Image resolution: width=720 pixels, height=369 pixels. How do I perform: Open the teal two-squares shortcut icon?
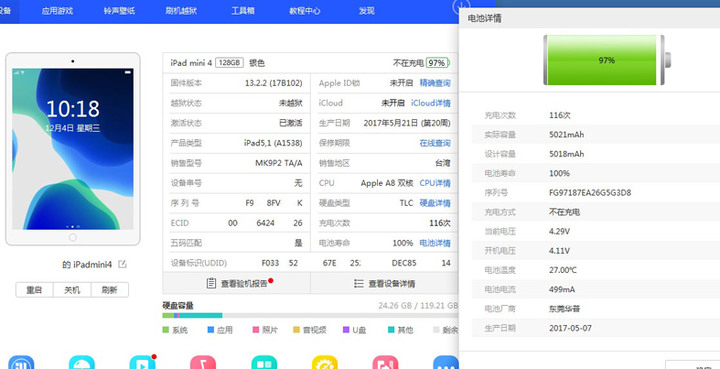pyautogui.click(x=264, y=363)
